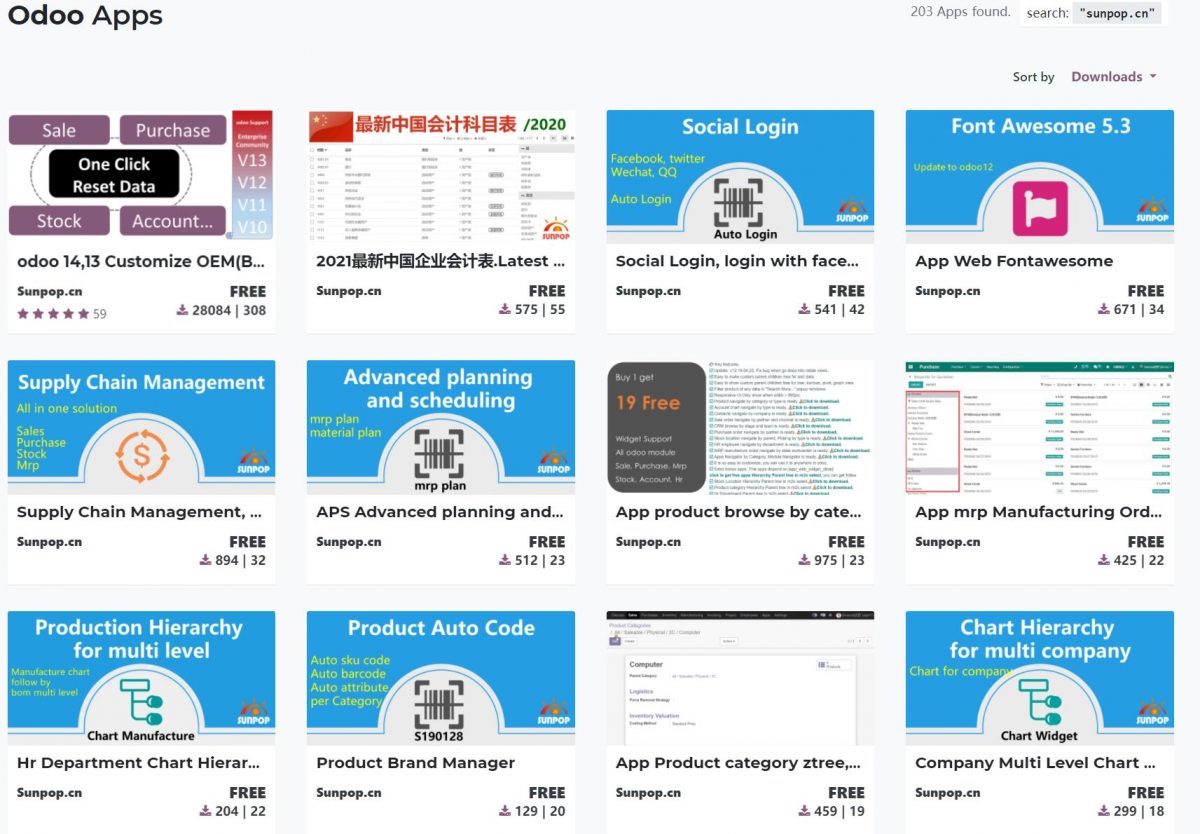Viewport: 1200px width, 834px height.
Task: Click the download icon beside 129 | 20
Action: (505, 811)
